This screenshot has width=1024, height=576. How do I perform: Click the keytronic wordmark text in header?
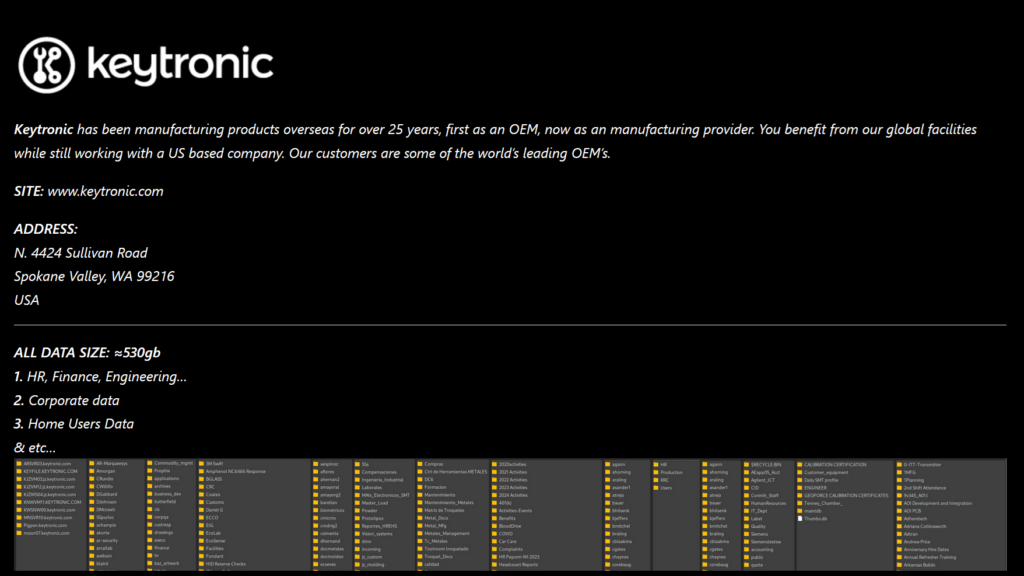180,64
